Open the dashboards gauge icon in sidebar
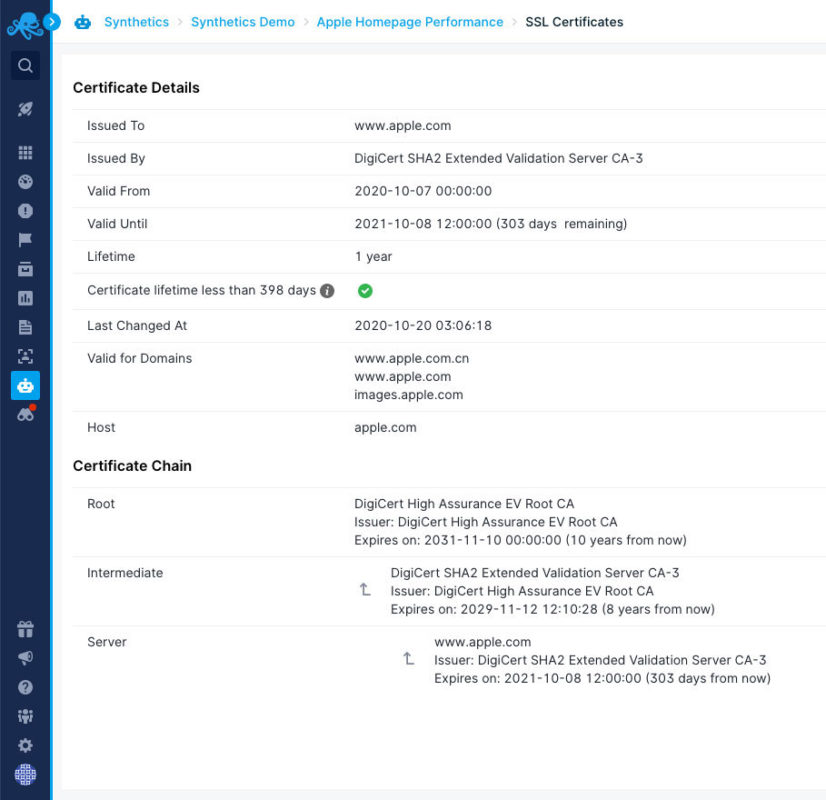Image resolution: width=826 pixels, height=800 pixels. 25,182
